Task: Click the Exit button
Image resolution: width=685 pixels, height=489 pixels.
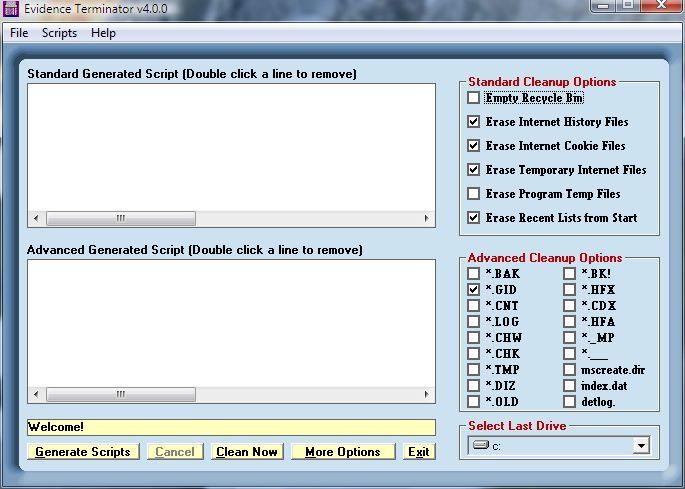Action: point(419,452)
